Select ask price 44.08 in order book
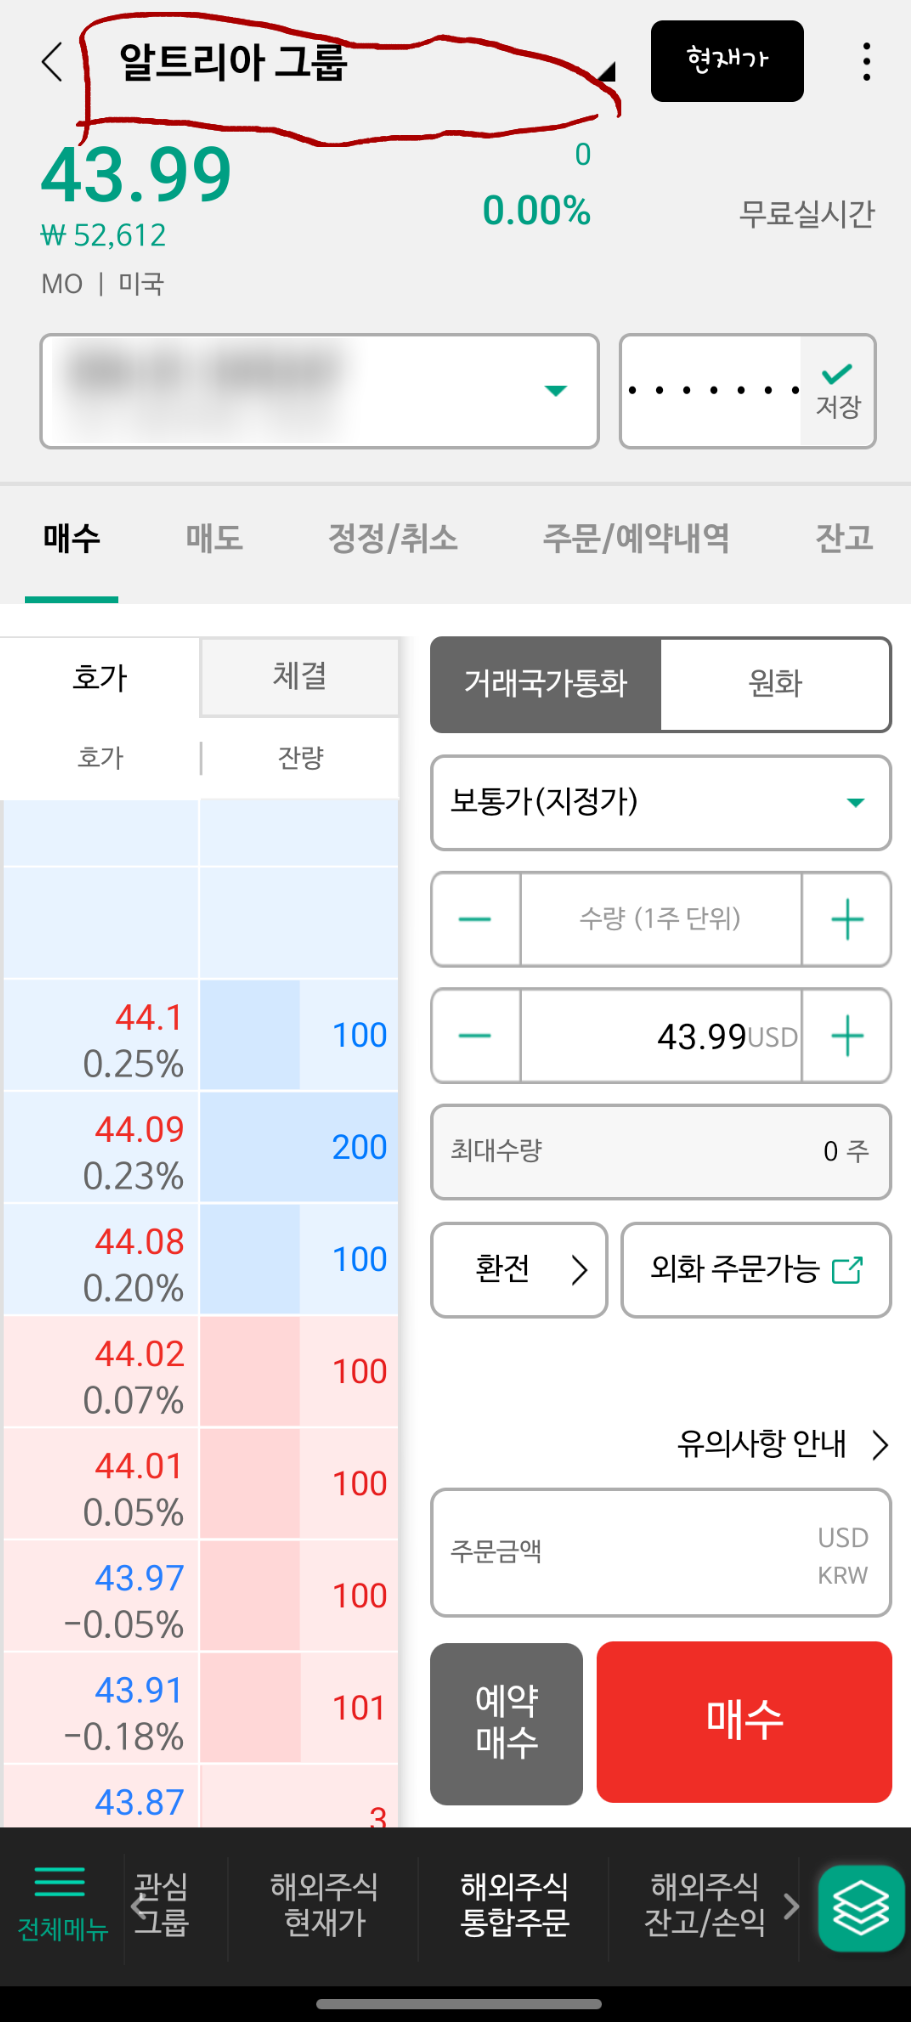This screenshot has width=911, height=2022. (x=101, y=1260)
